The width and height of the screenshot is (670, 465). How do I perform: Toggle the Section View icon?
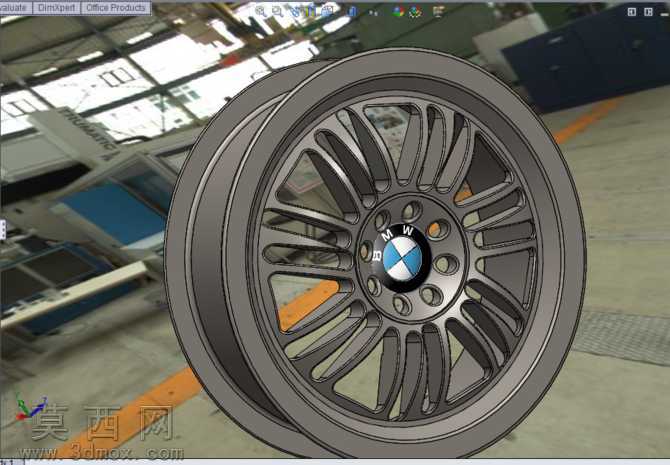coord(311,12)
